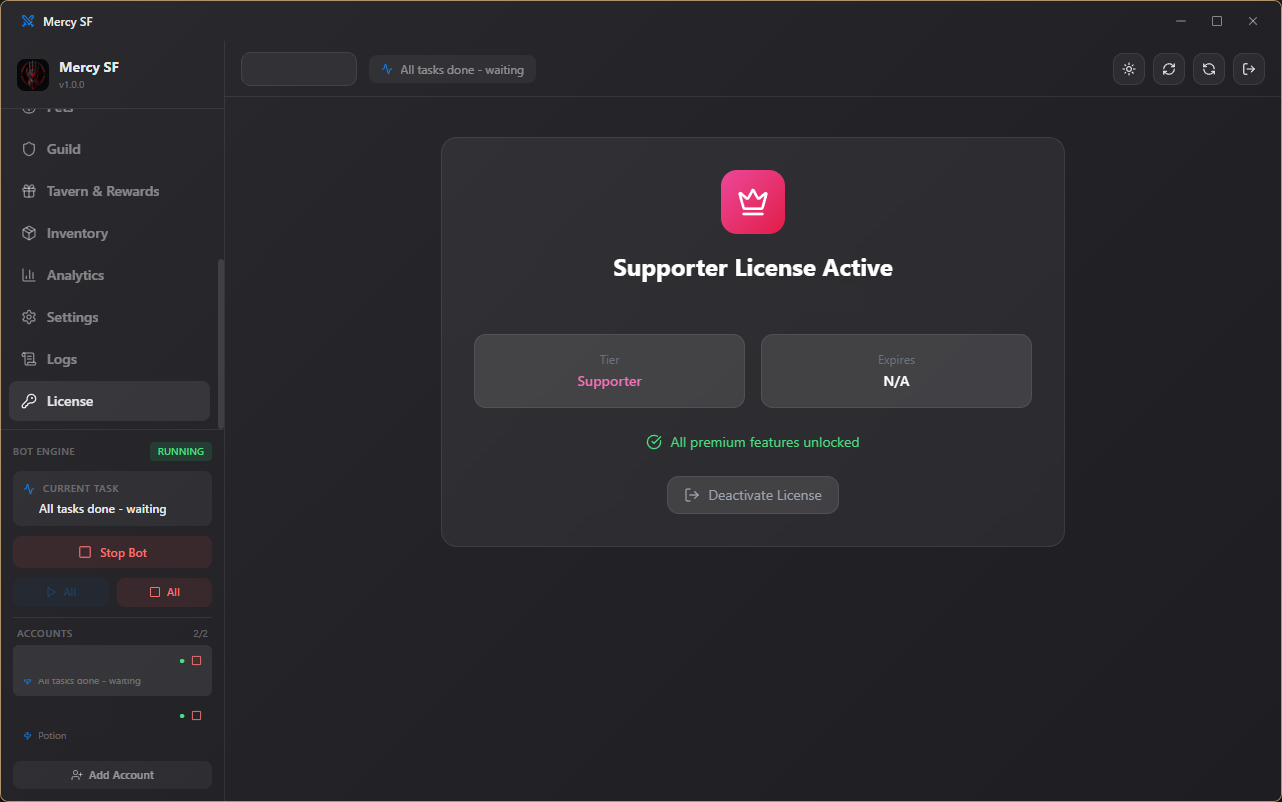Image resolution: width=1282 pixels, height=802 pixels.
Task: Click the Expires N/A card
Action: pos(896,371)
